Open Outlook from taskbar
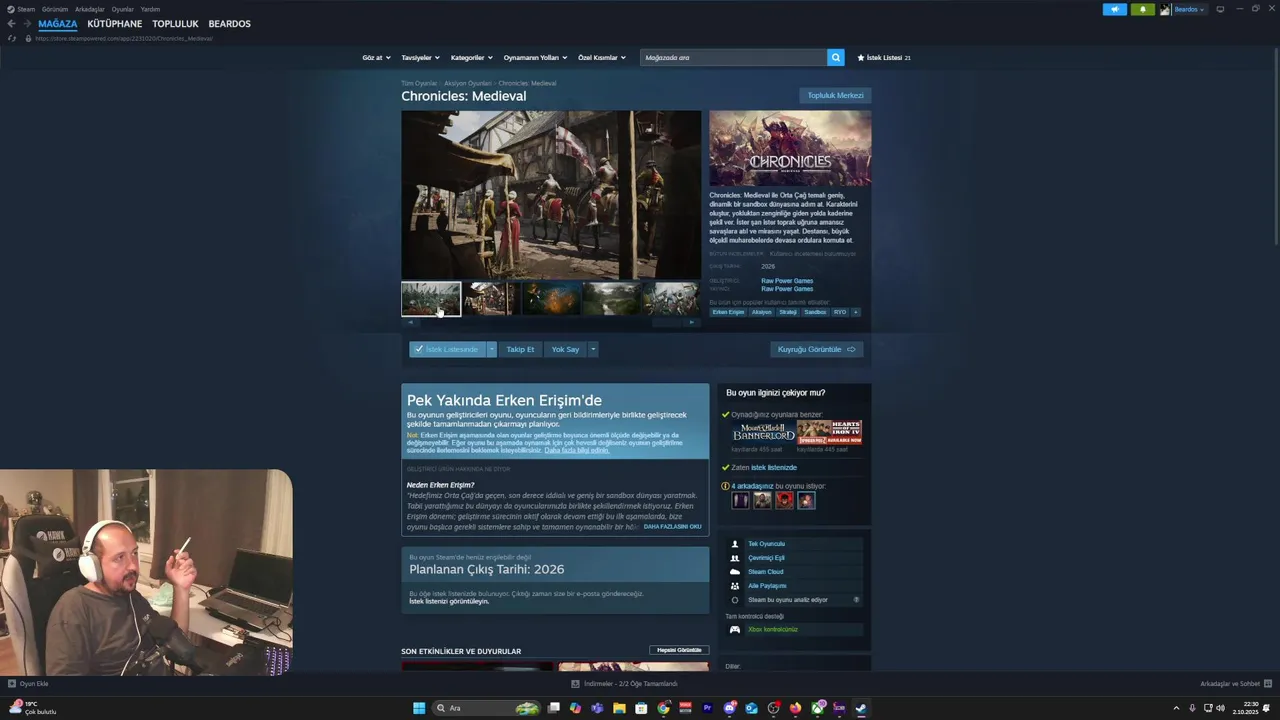1280x720 pixels. (751, 708)
